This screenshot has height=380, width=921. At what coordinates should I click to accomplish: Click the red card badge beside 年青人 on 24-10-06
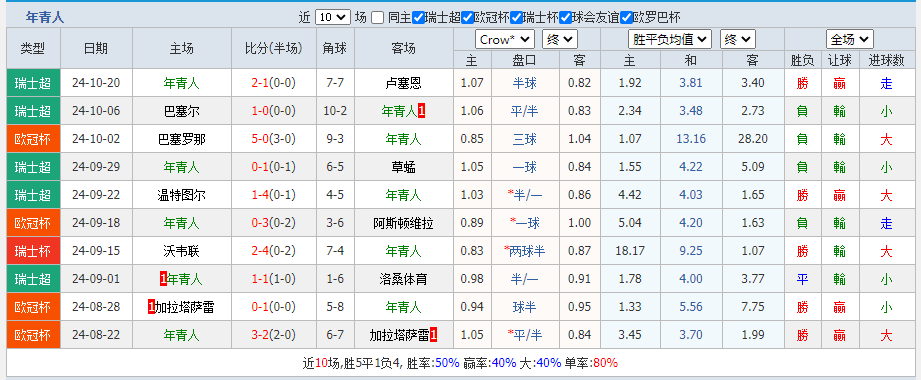pos(422,111)
